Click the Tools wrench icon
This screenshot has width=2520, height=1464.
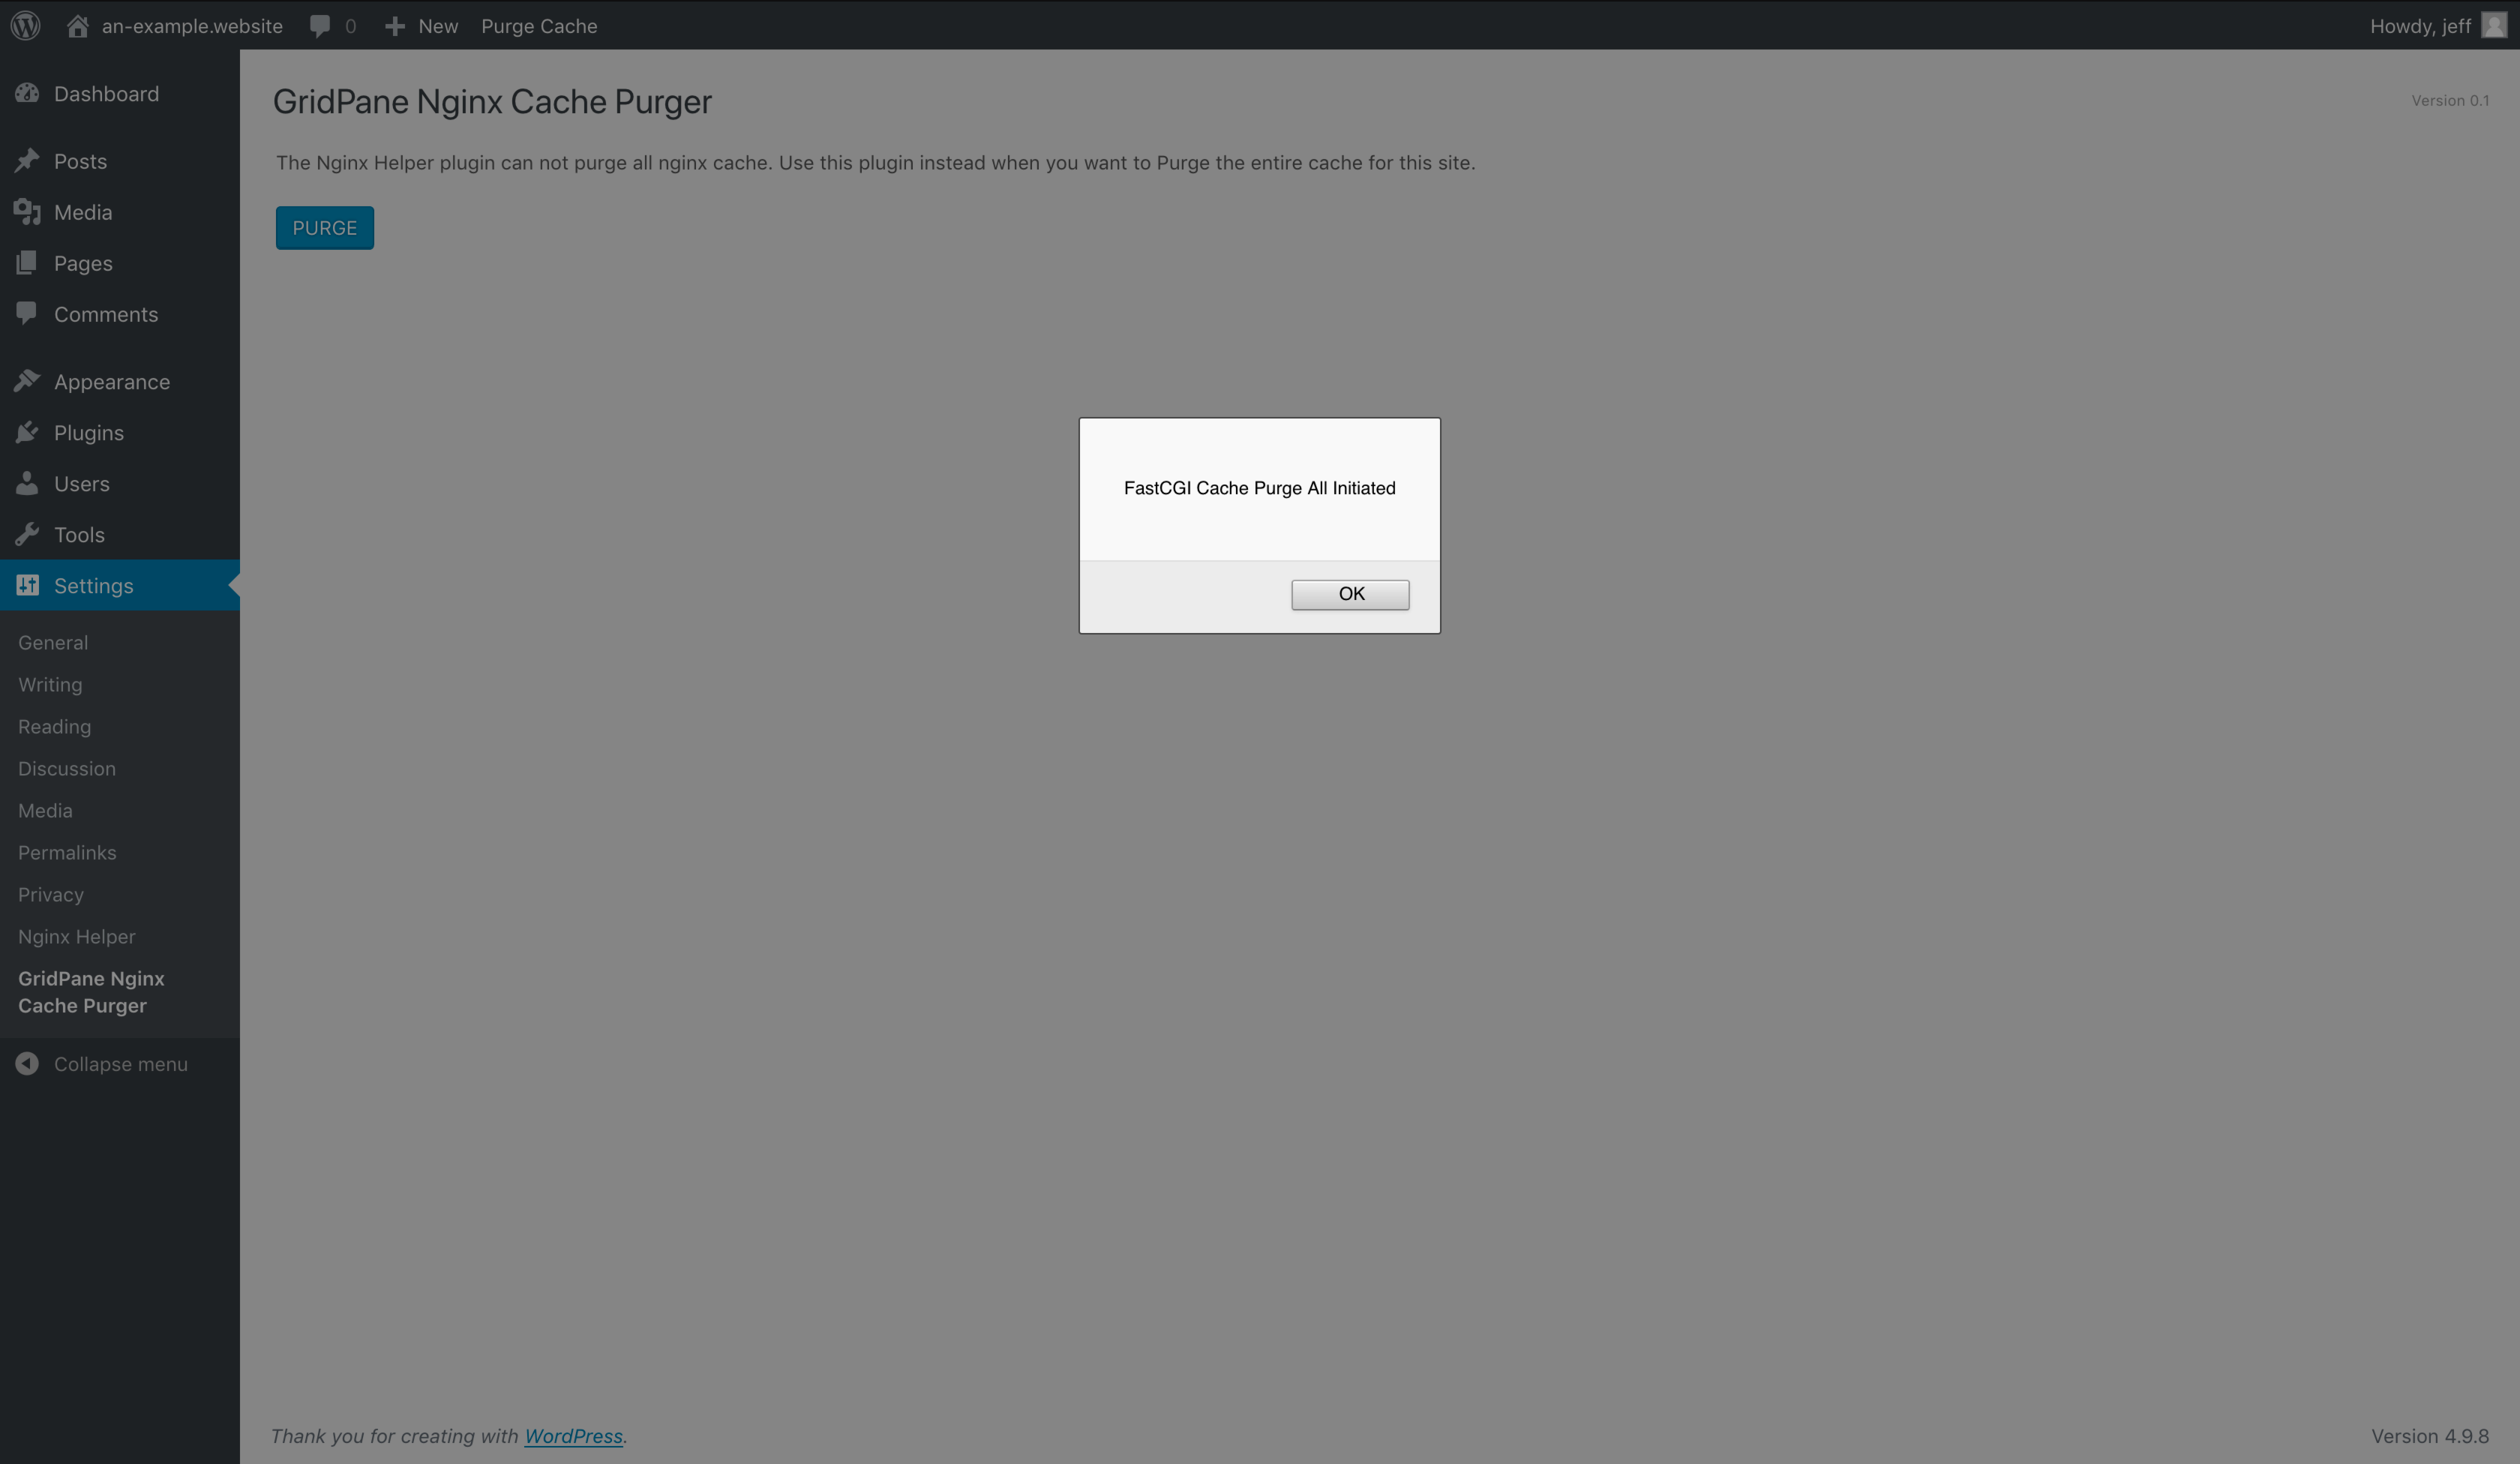27,534
